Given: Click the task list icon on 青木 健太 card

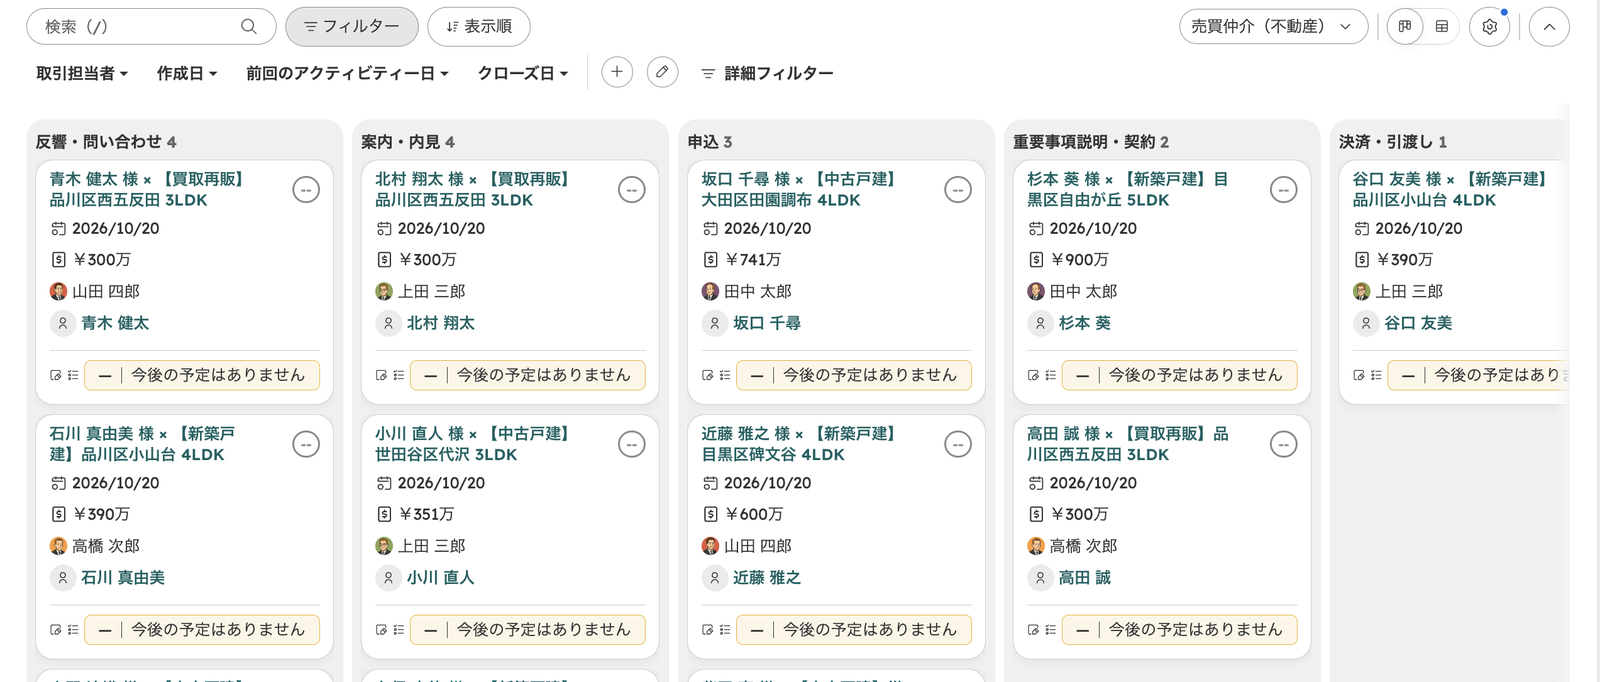Looking at the screenshot, I should click(73, 375).
